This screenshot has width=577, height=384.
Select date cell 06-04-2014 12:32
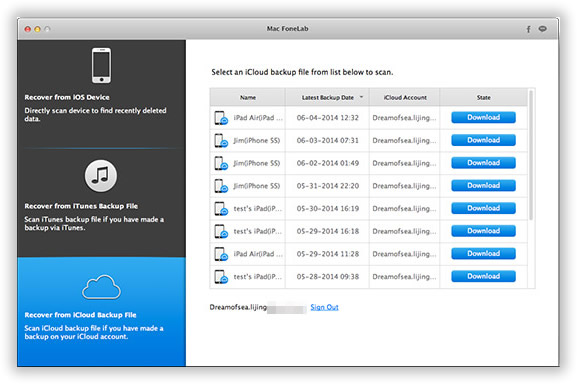click(328, 118)
